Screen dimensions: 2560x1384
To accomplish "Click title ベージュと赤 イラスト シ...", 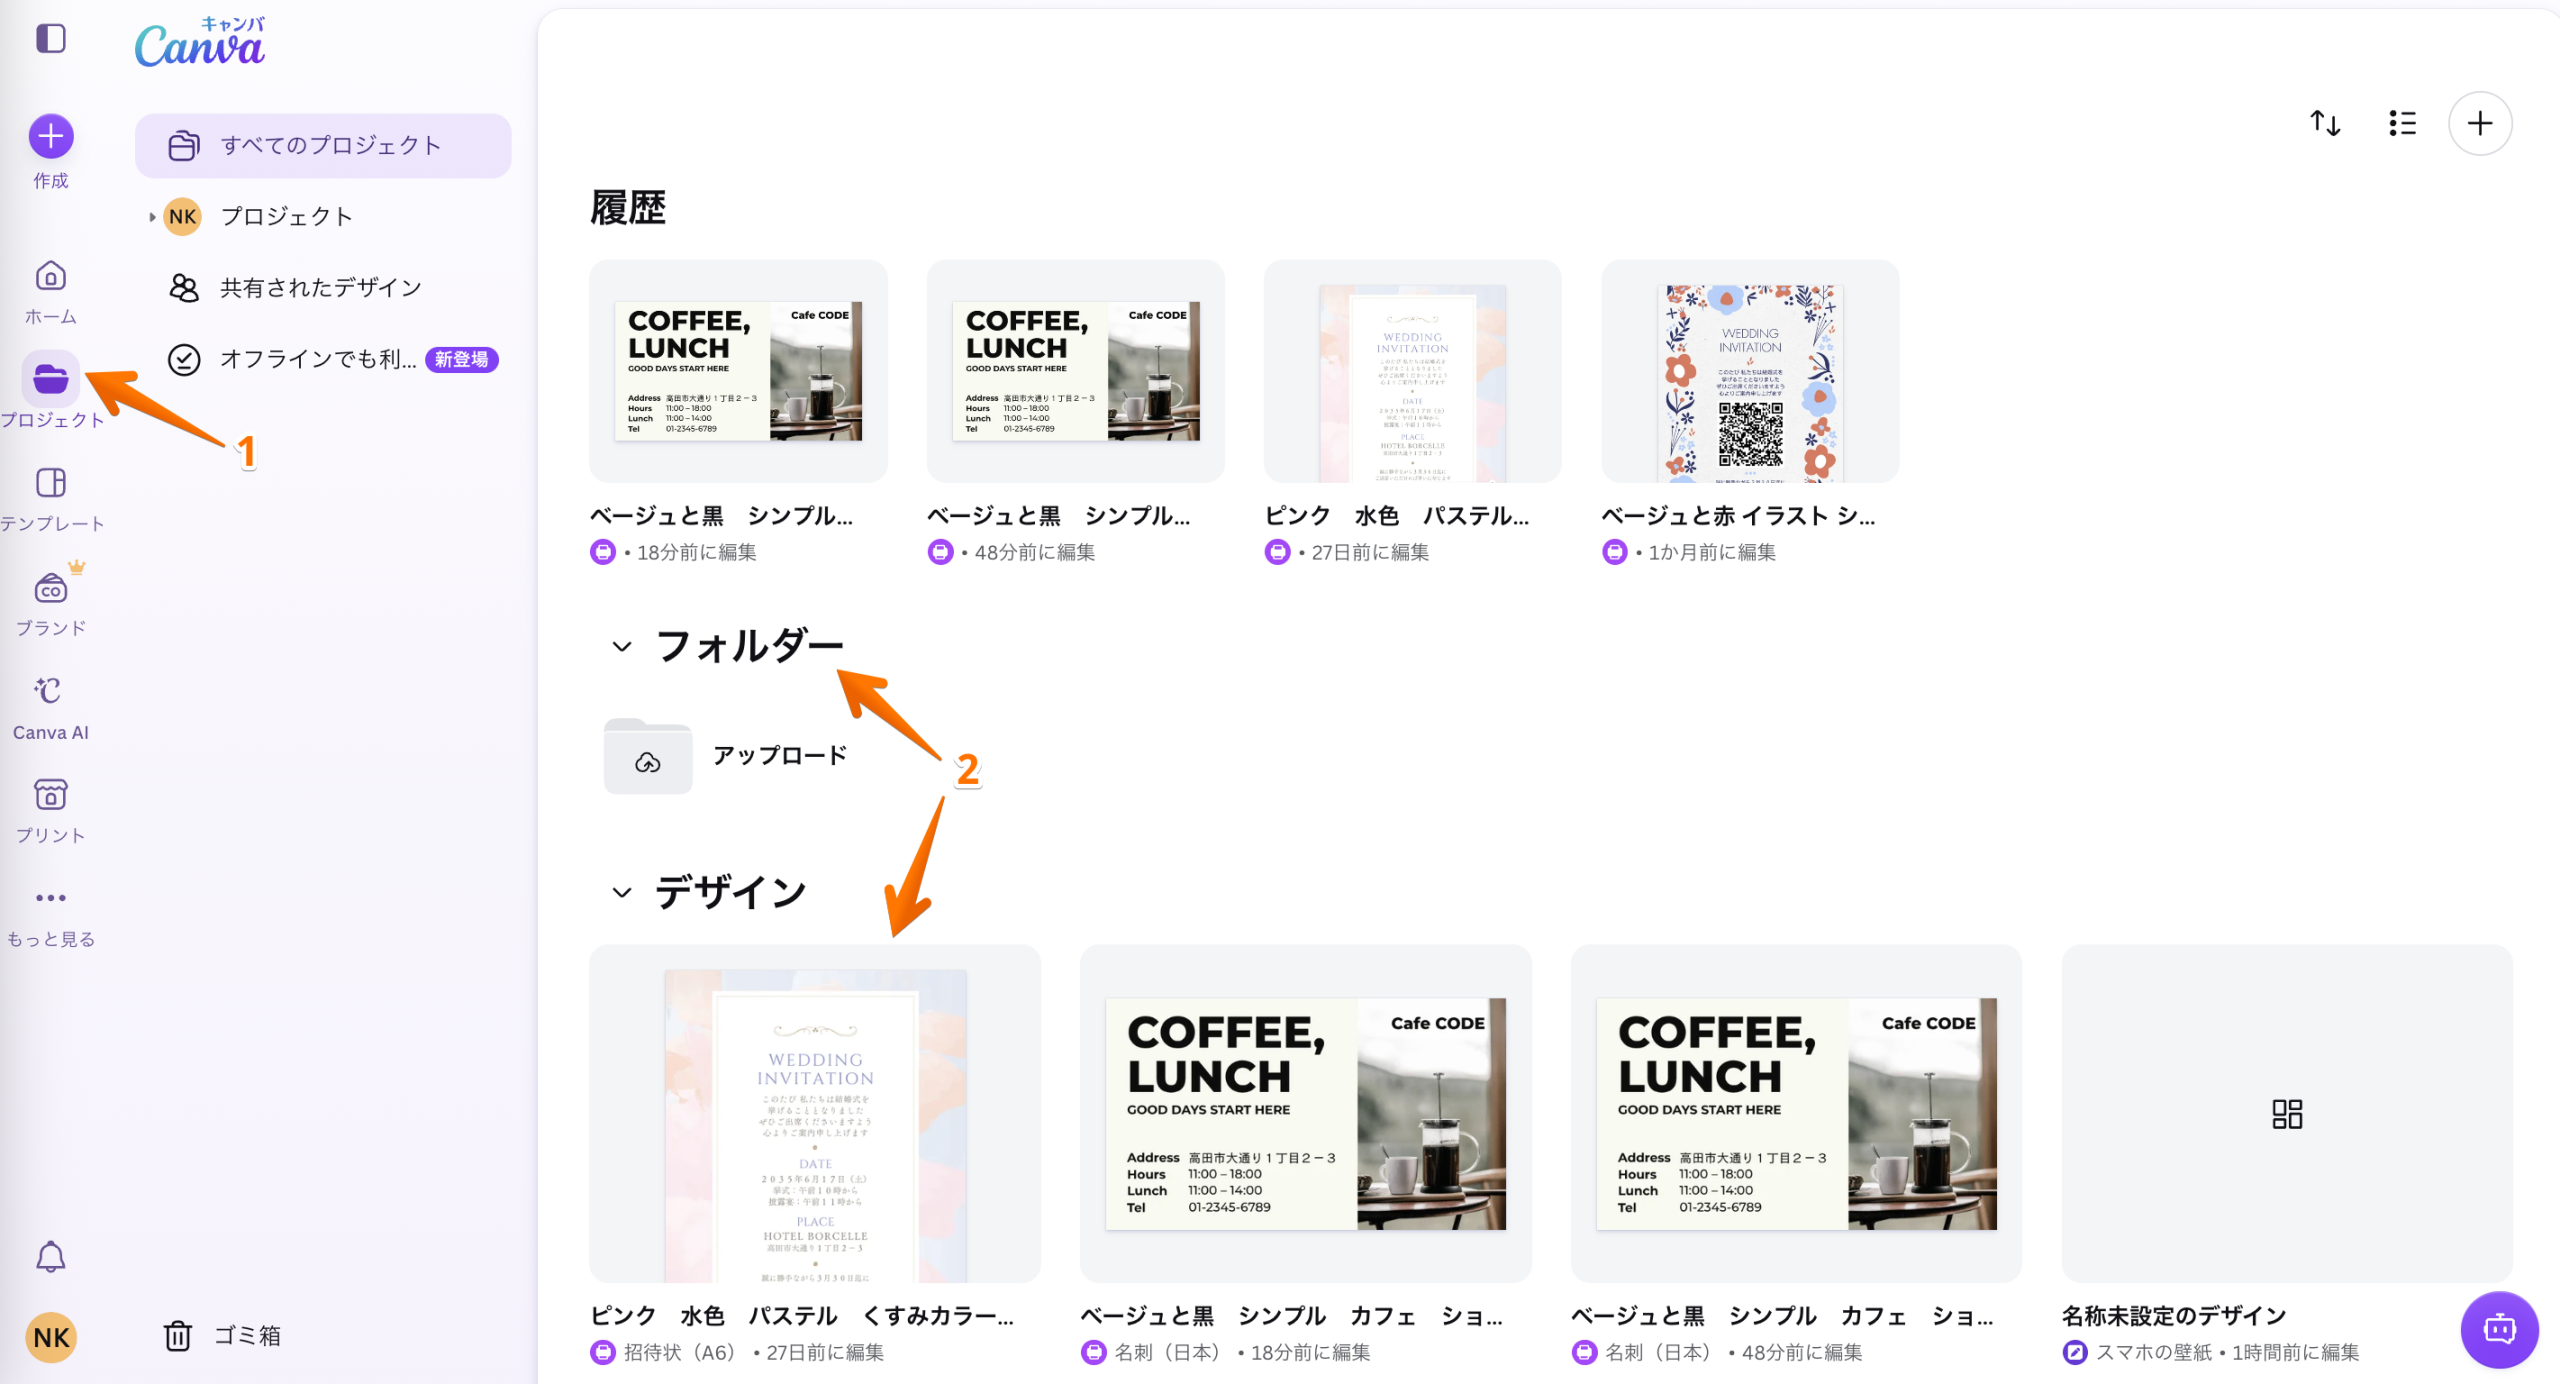I will click(x=1738, y=516).
